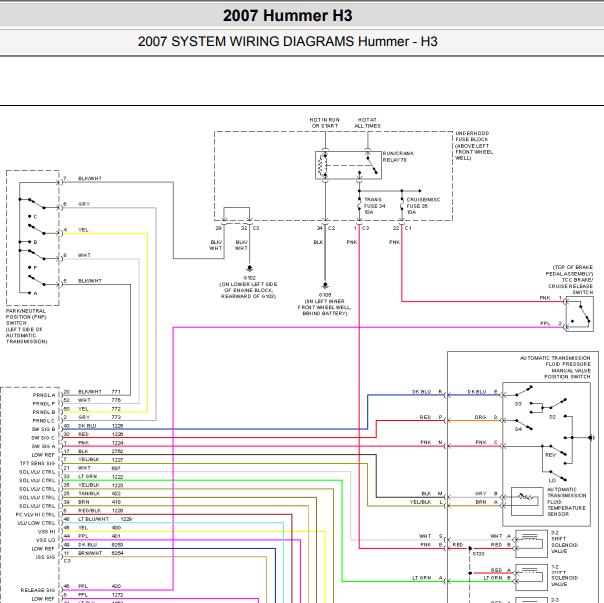
Task: Click the "BRN/WHT" wire color label
Action: click(x=90, y=553)
